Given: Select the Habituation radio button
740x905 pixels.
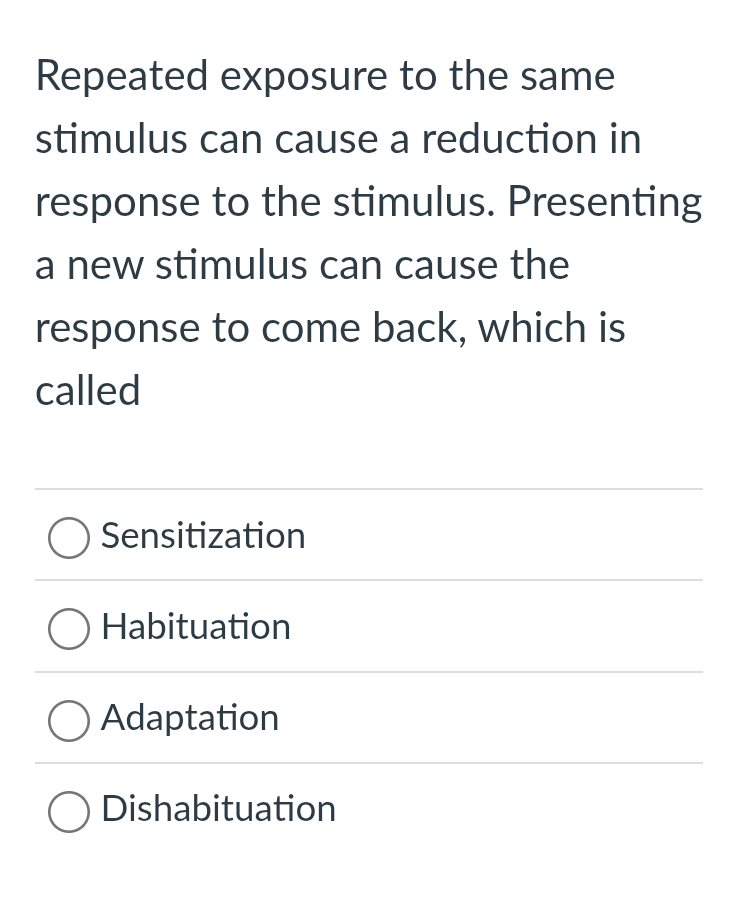Looking at the screenshot, I should pos(68,628).
